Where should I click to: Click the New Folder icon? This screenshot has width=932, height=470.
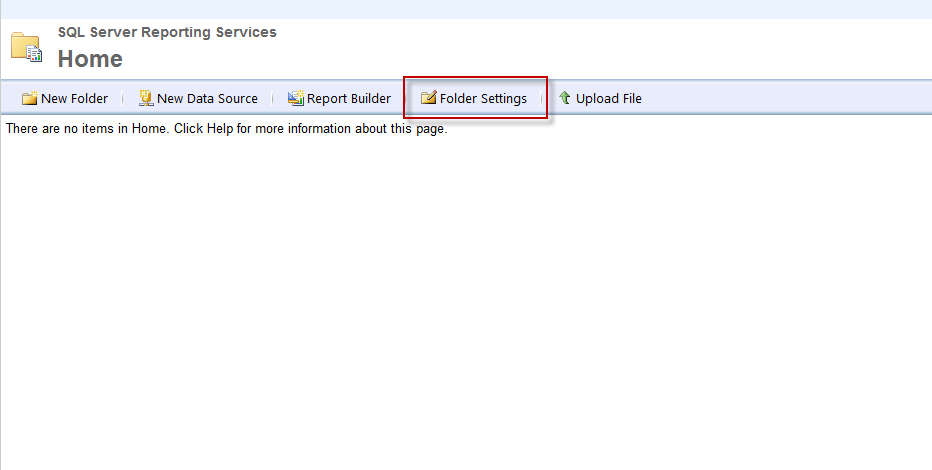(29, 98)
